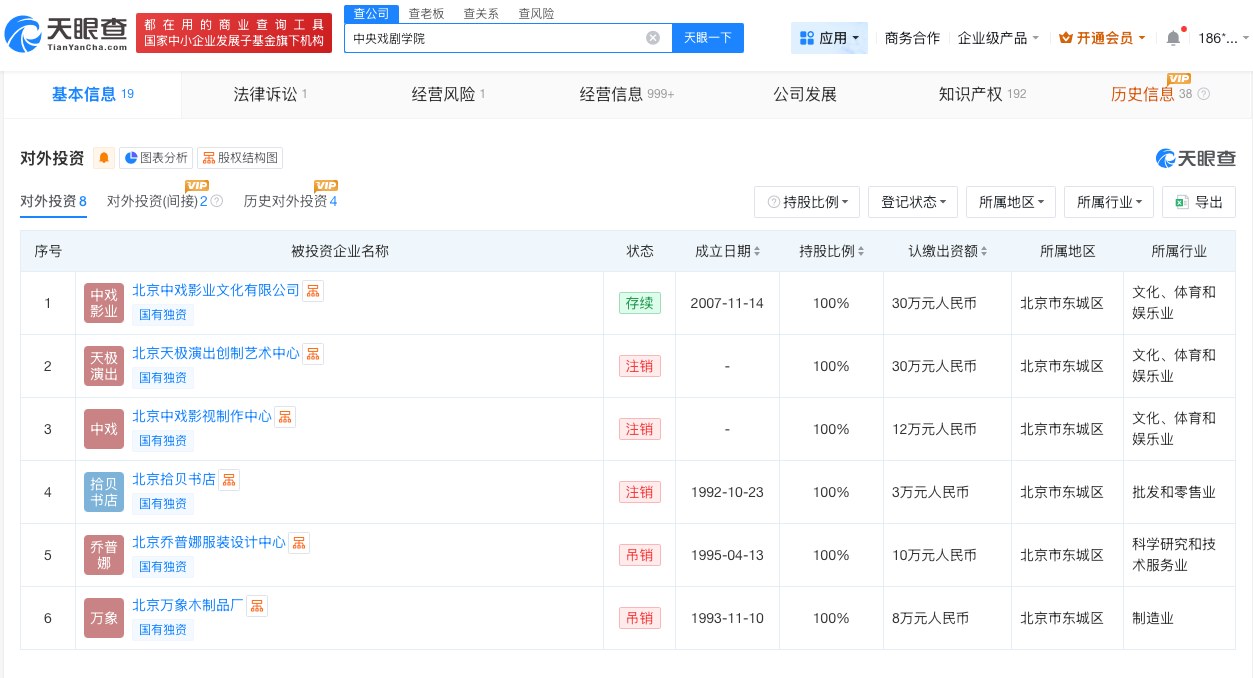Open the 登记状态 status dropdown
The height and width of the screenshot is (678, 1253).
tap(912, 202)
